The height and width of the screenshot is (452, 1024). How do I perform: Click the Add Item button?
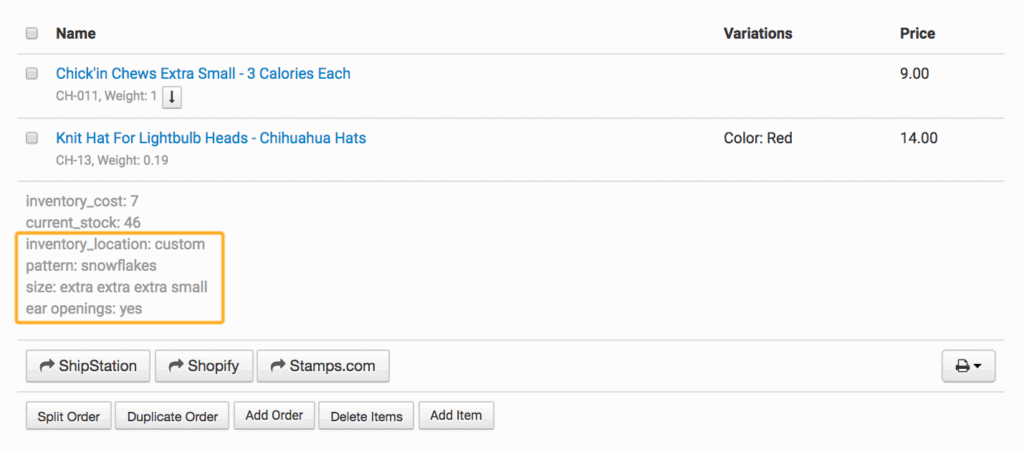point(456,415)
